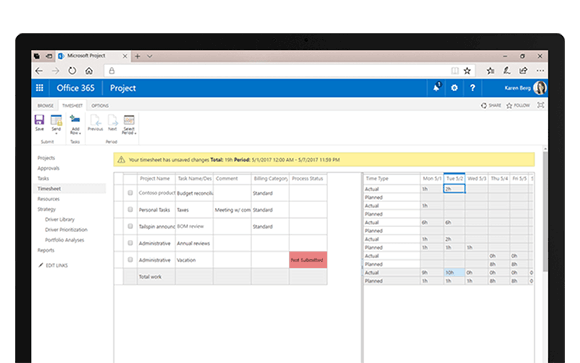Add page to favorites star

point(467,71)
